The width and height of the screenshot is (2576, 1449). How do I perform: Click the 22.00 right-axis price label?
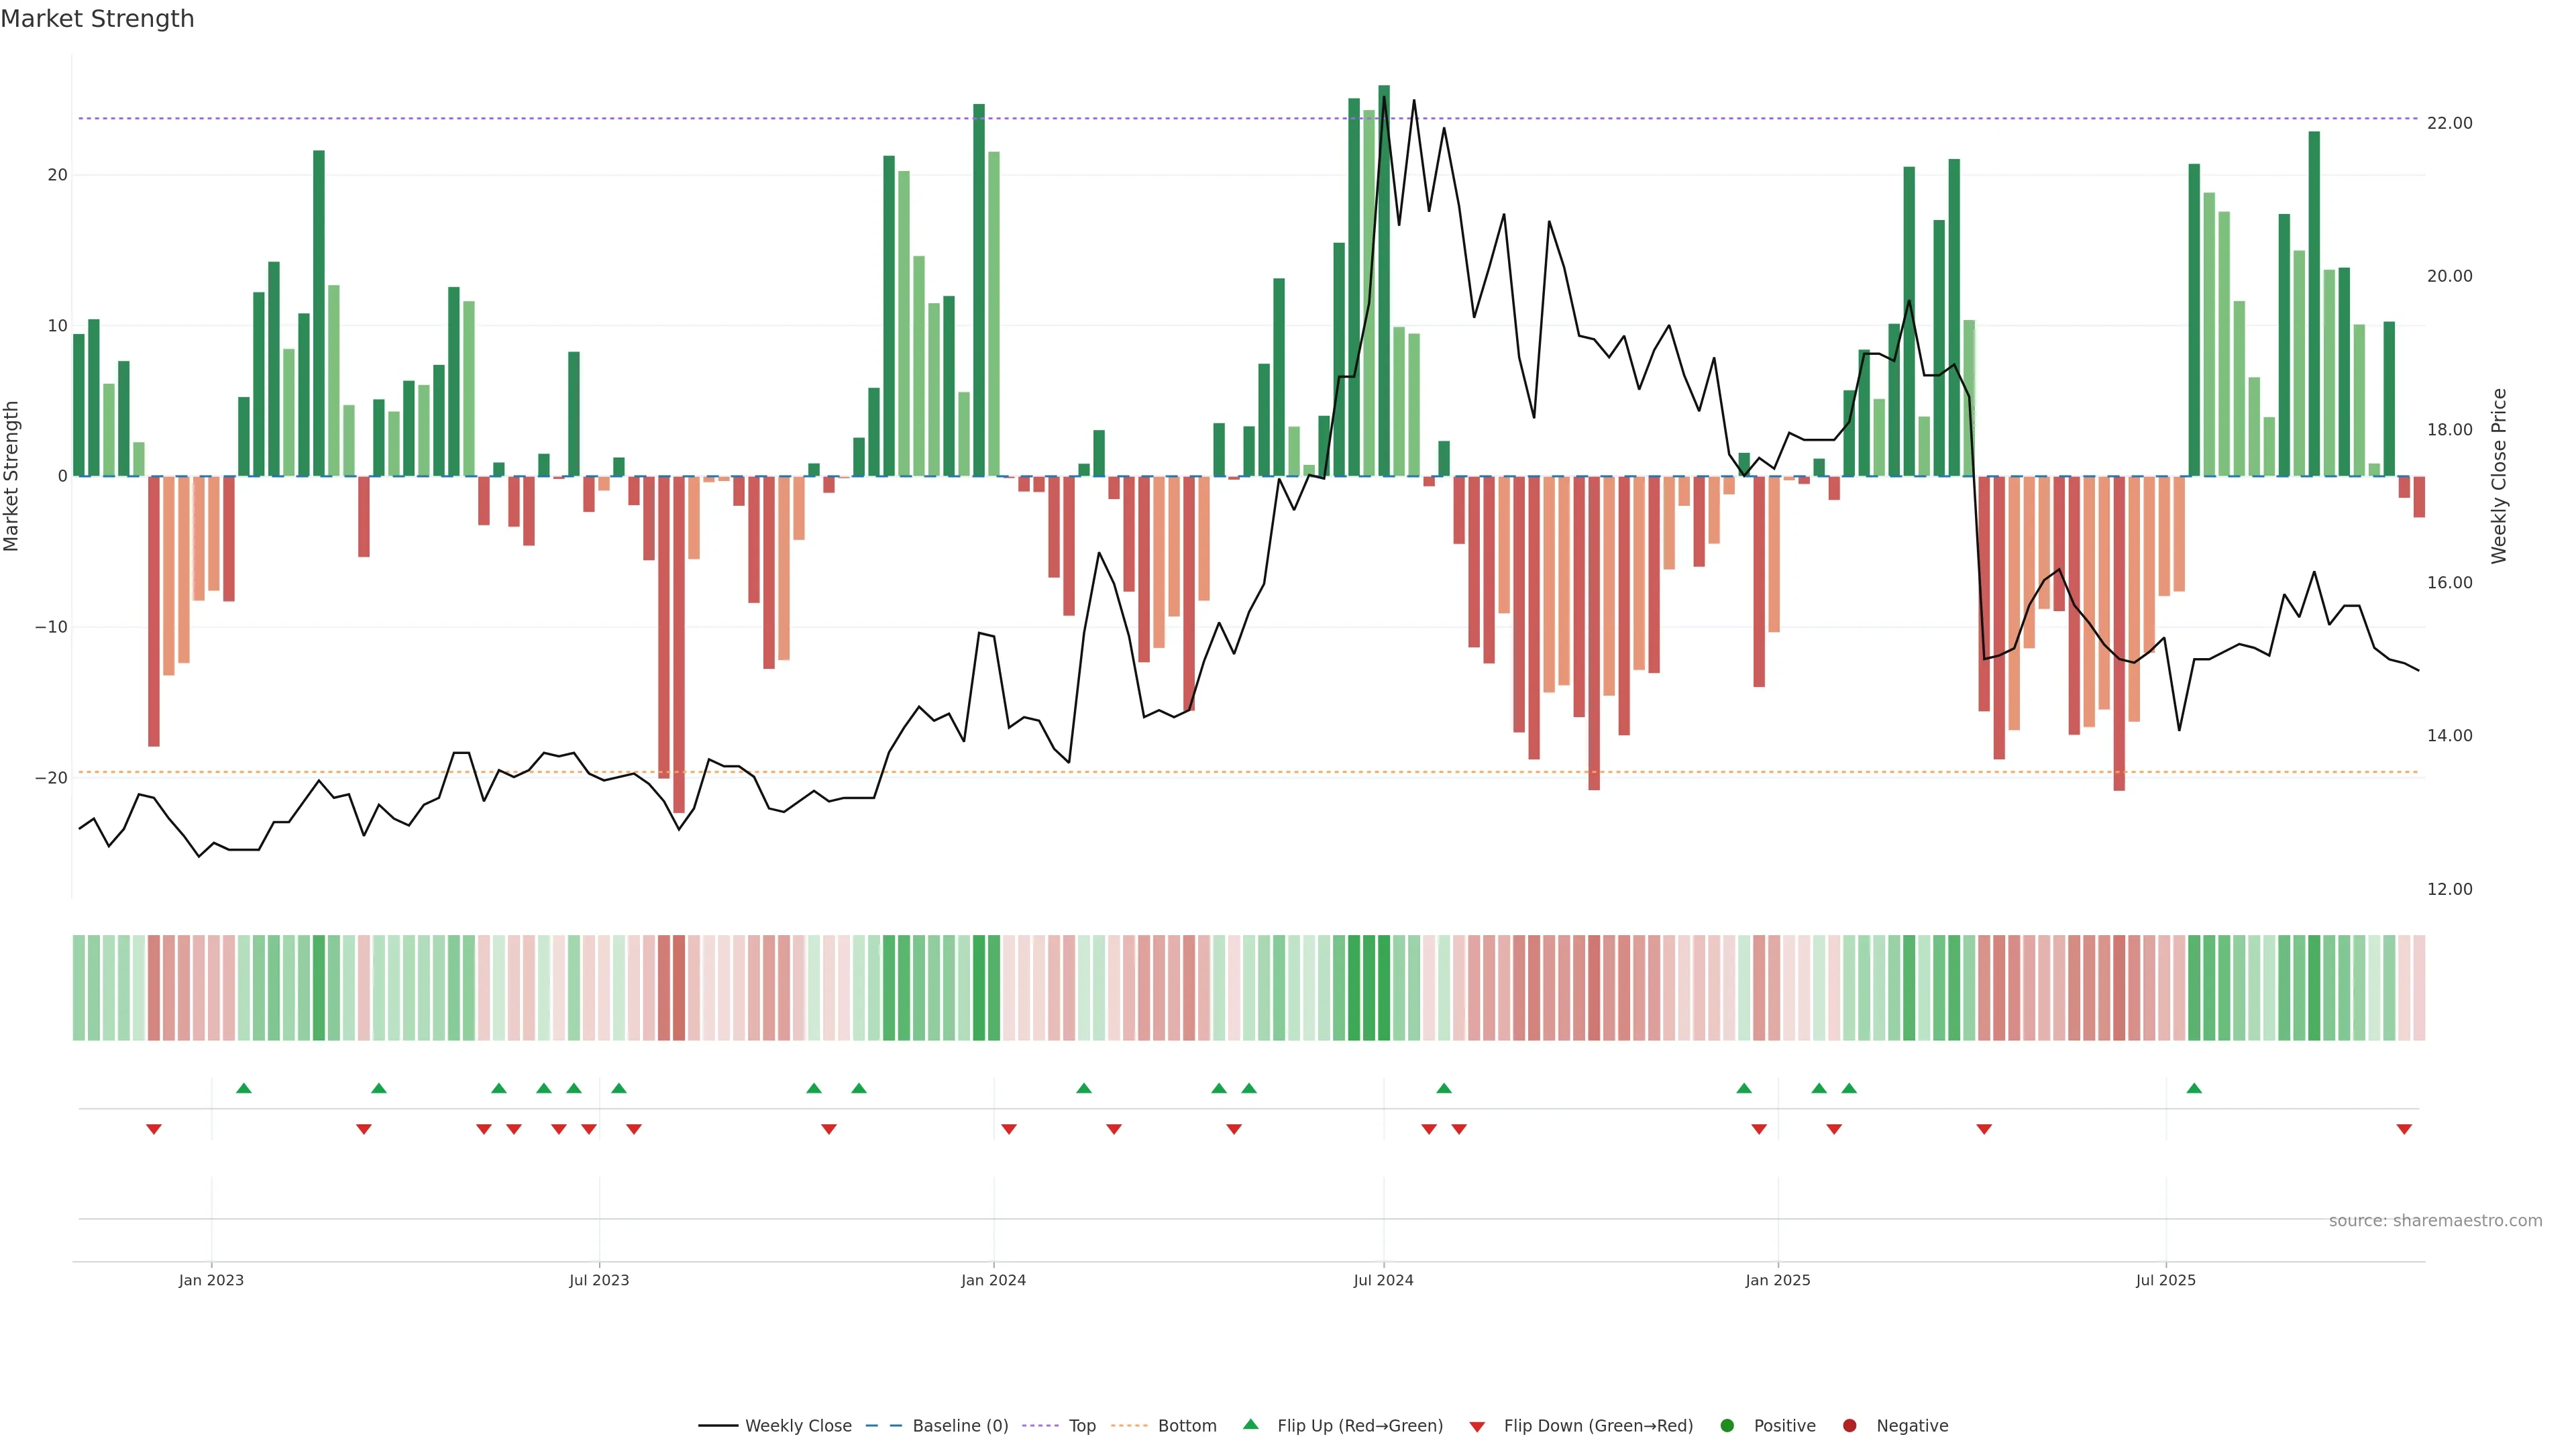2449,123
